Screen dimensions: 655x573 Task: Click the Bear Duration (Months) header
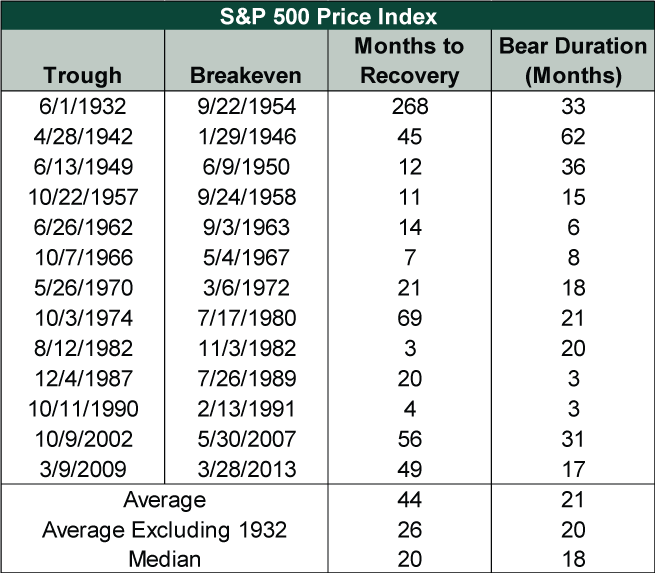coord(573,60)
